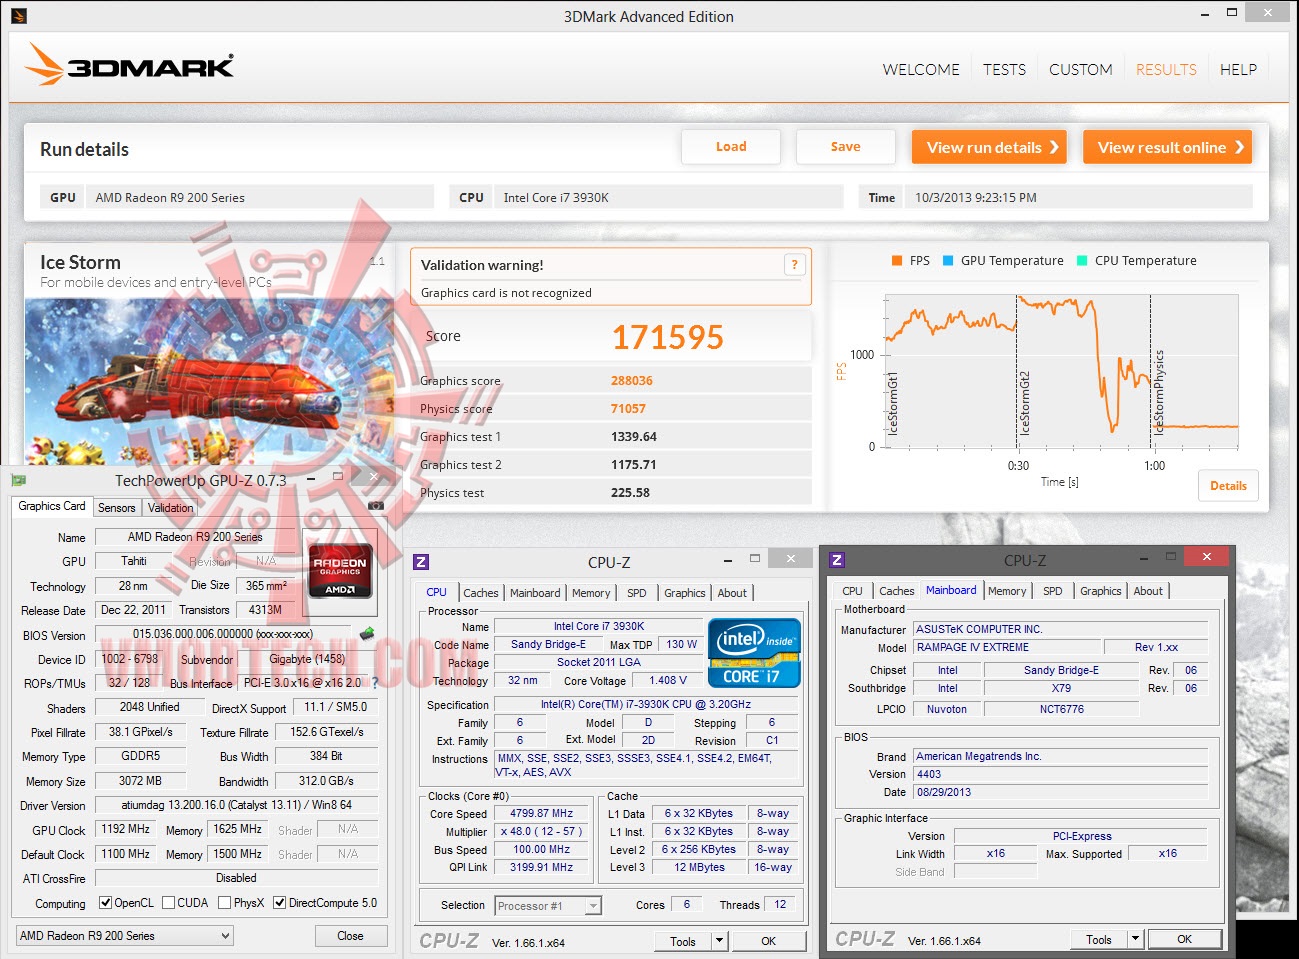This screenshot has height=959, width=1299.
Task: Click the FPS line chart area
Action: coord(1061,371)
